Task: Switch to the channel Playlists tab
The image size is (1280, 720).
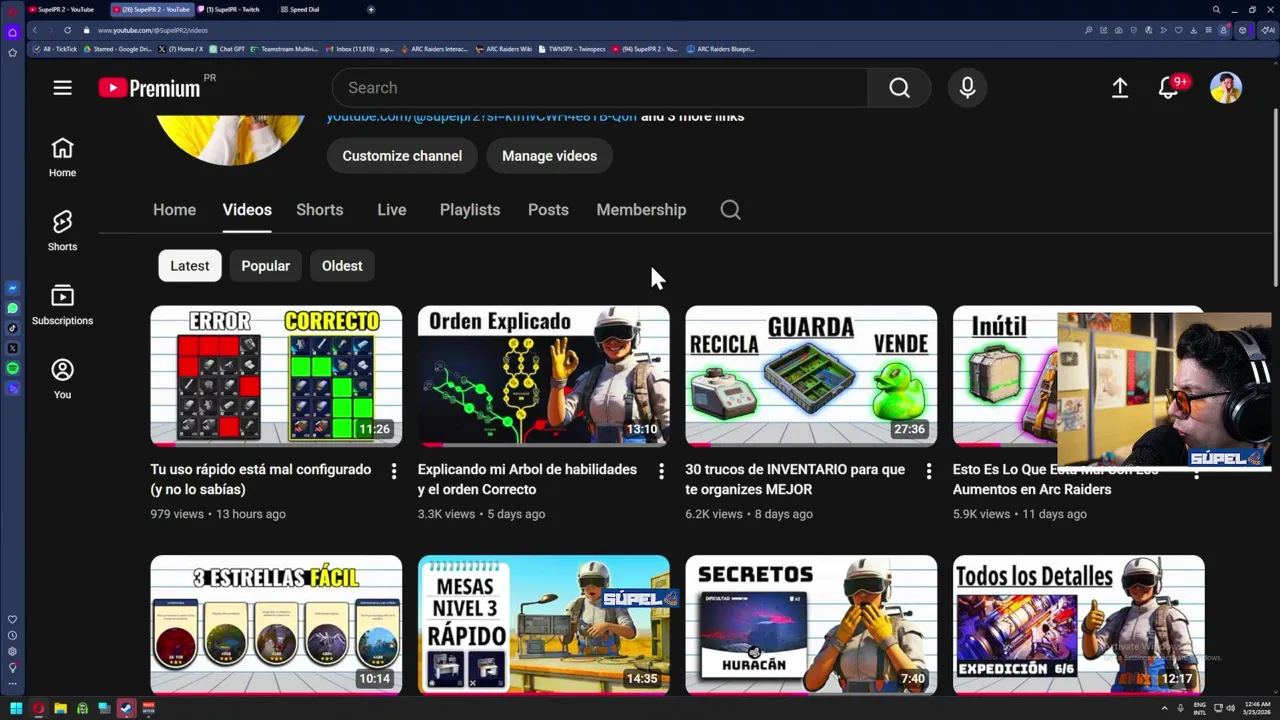Action: click(470, 210)
